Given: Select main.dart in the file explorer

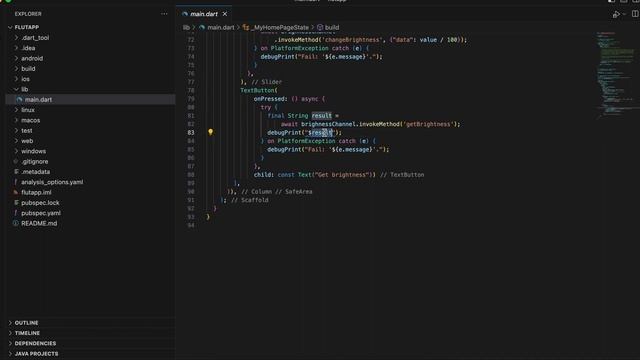Looking at the screenshot, I should 38,100.
